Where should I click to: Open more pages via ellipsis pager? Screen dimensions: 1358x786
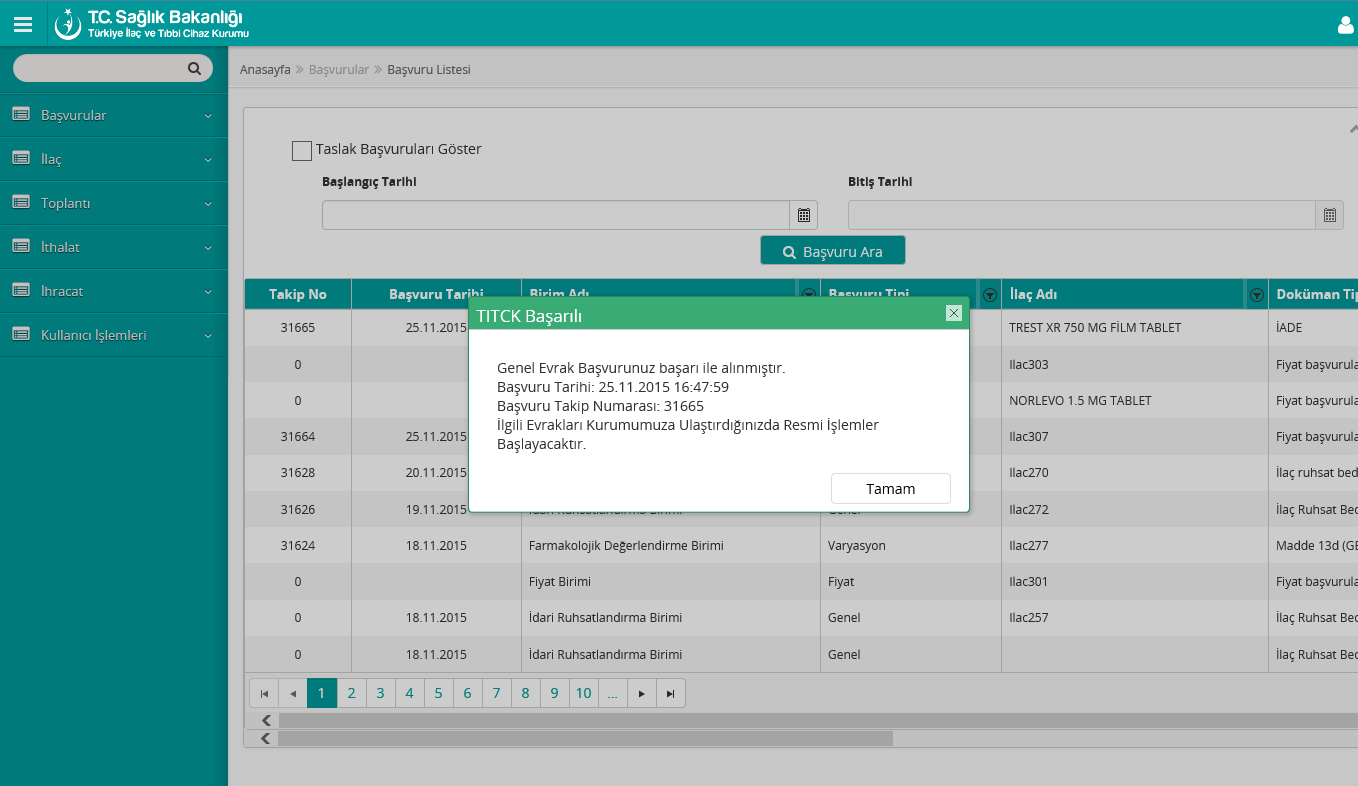[613, 693]
